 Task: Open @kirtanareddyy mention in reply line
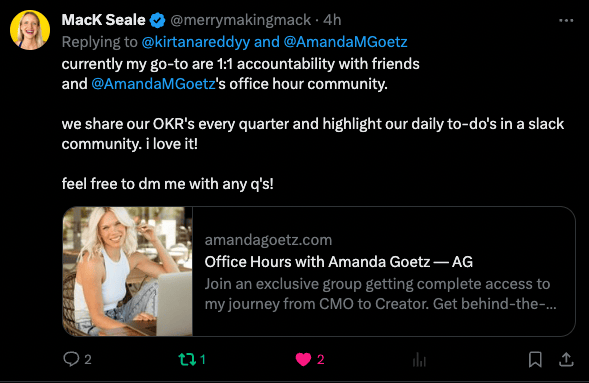[195, 42]
